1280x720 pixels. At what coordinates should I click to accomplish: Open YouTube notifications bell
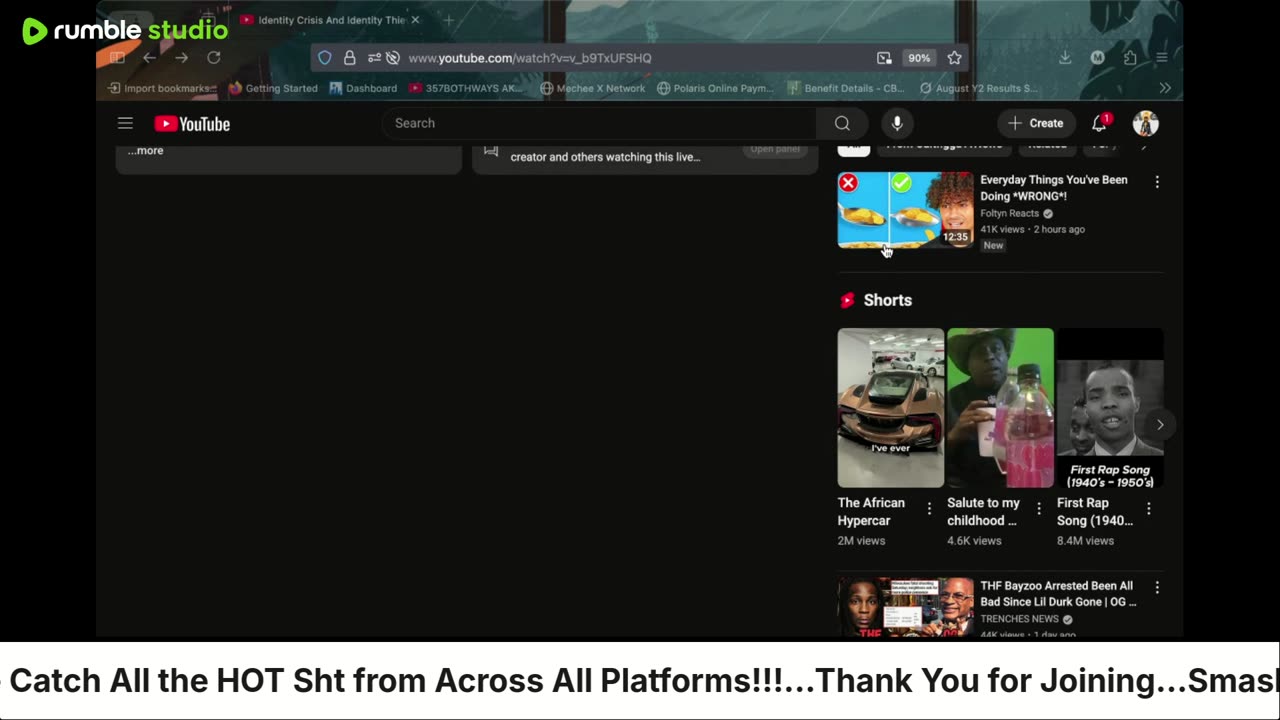tap(1100, 123)
